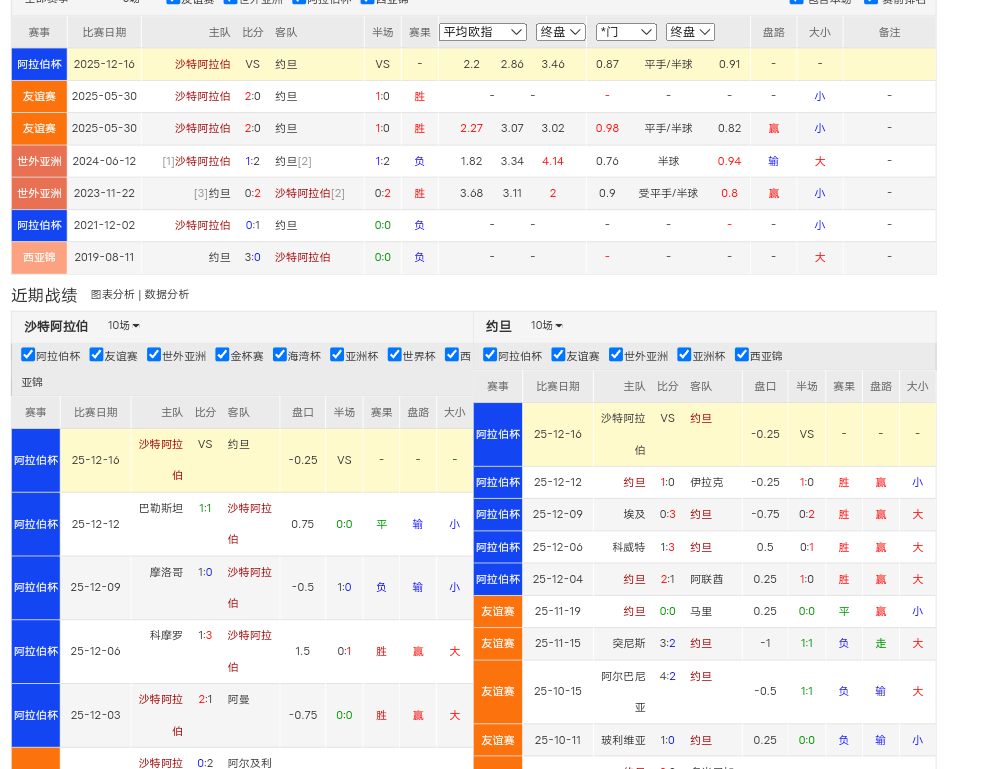This screenshot has height=769, width=1001.
Task: Expand 10场 selector for 沙特阿拉伯
Action: pos(124,326)
